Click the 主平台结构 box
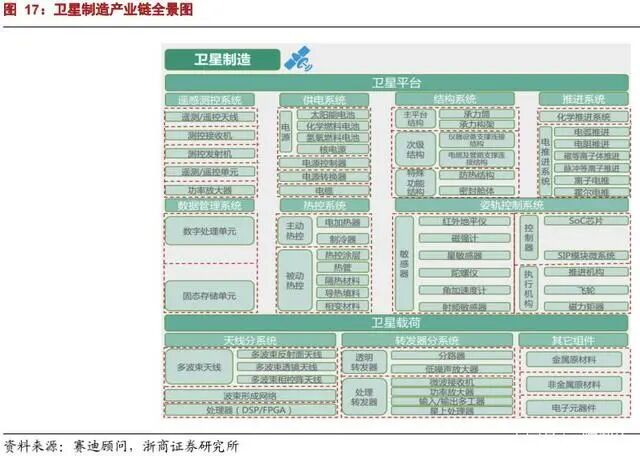The width and height of the screenshot is (640, 456). tap(415, 118)
